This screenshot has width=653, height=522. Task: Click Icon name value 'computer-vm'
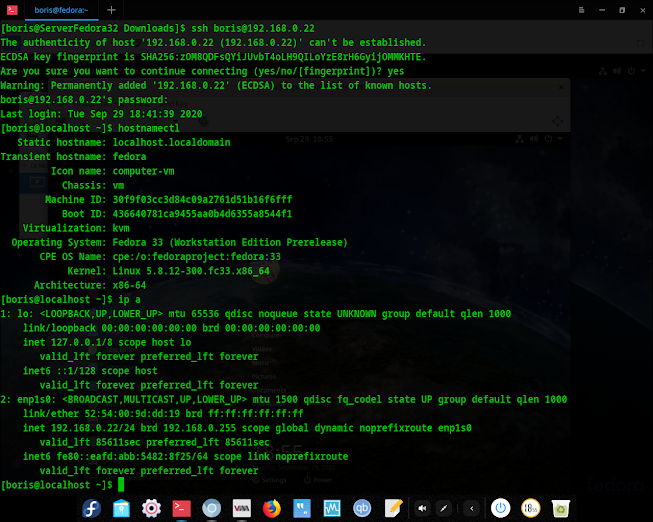pos(143,171)
